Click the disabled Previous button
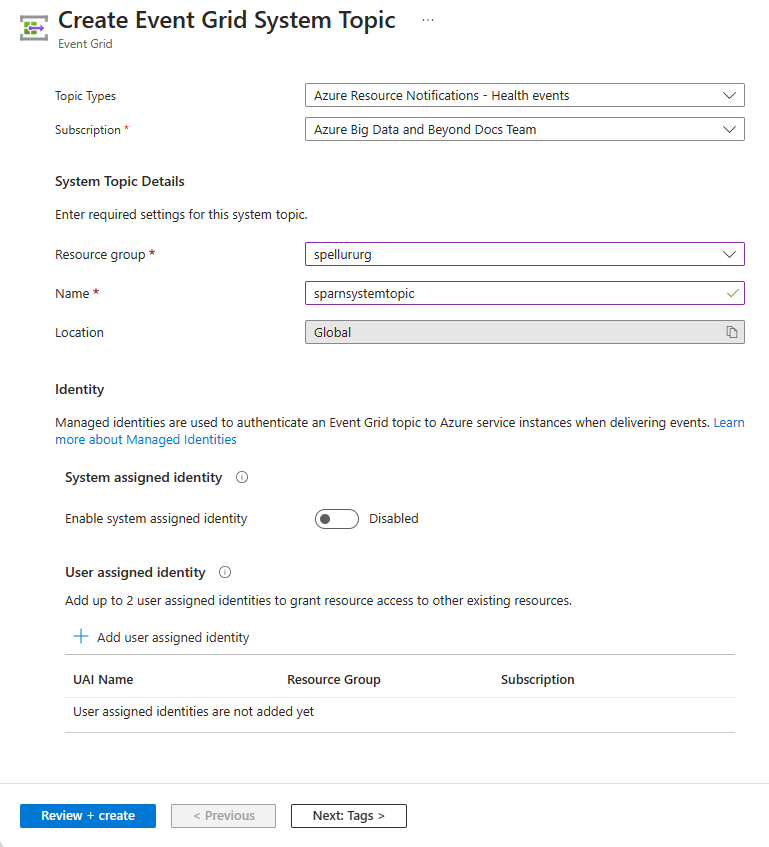This screenshot has height=847, width=769. 223,816
